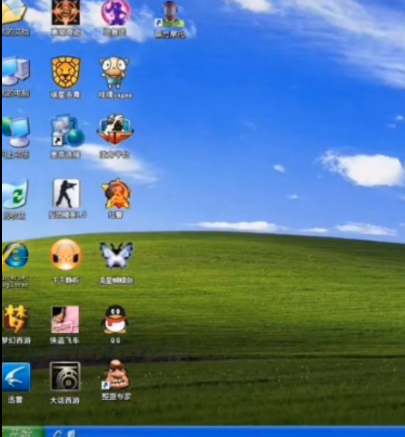Launch the motorcycle rider game shortcut

coord(170,15)
